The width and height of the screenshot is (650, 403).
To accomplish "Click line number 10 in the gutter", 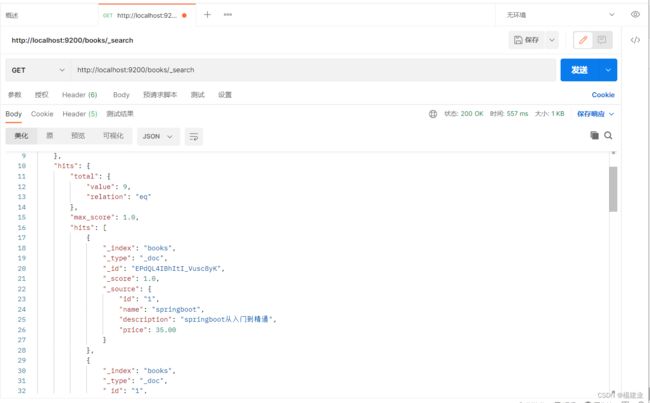I will [x=22, y=166].
